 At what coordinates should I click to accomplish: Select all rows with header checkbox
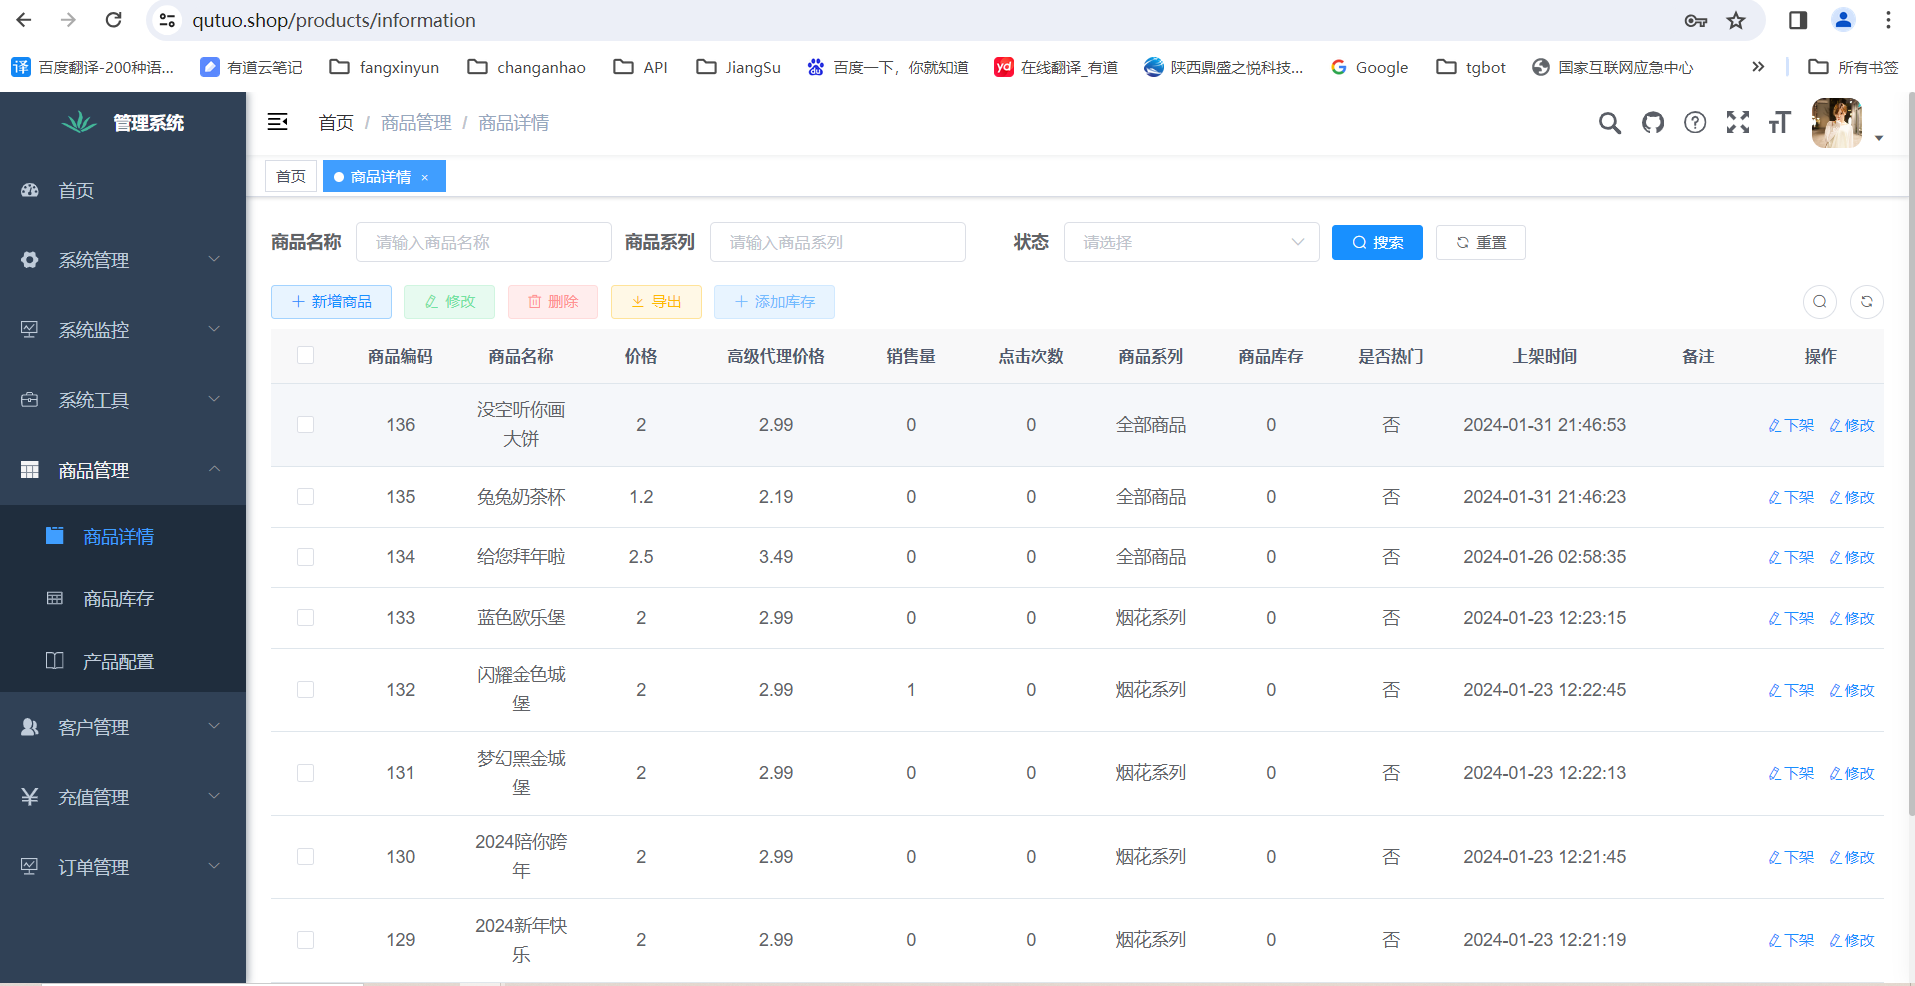click(x=306, y=355)
